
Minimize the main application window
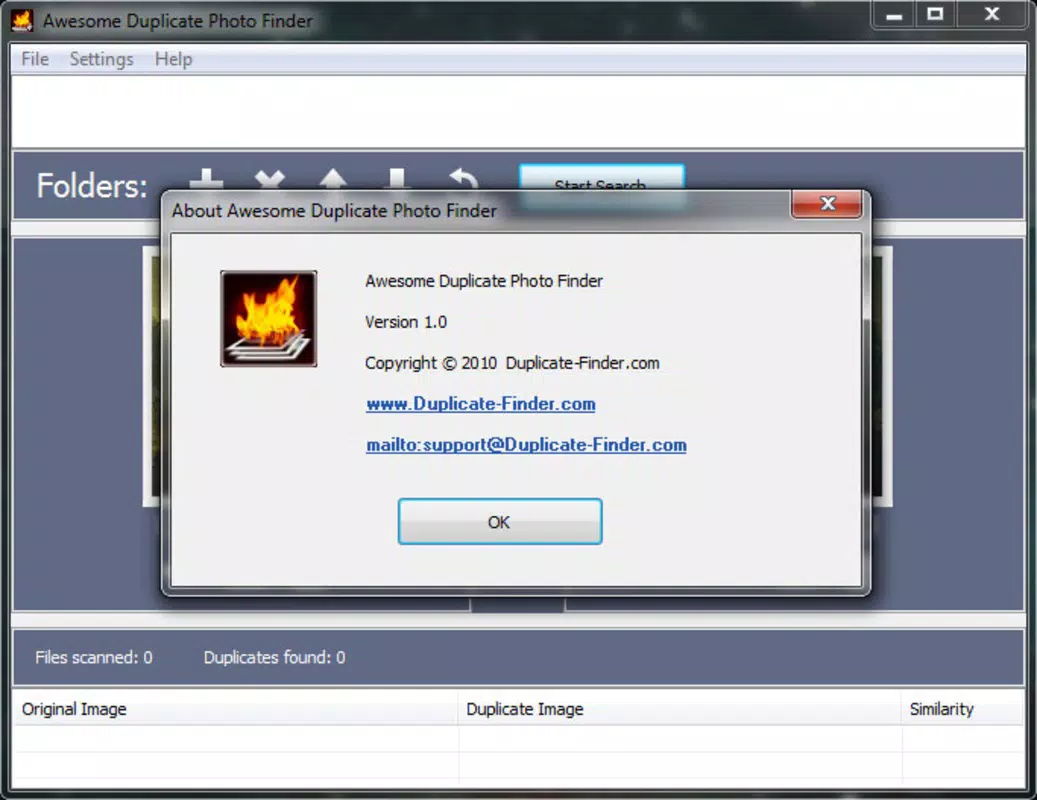point(894,15)
